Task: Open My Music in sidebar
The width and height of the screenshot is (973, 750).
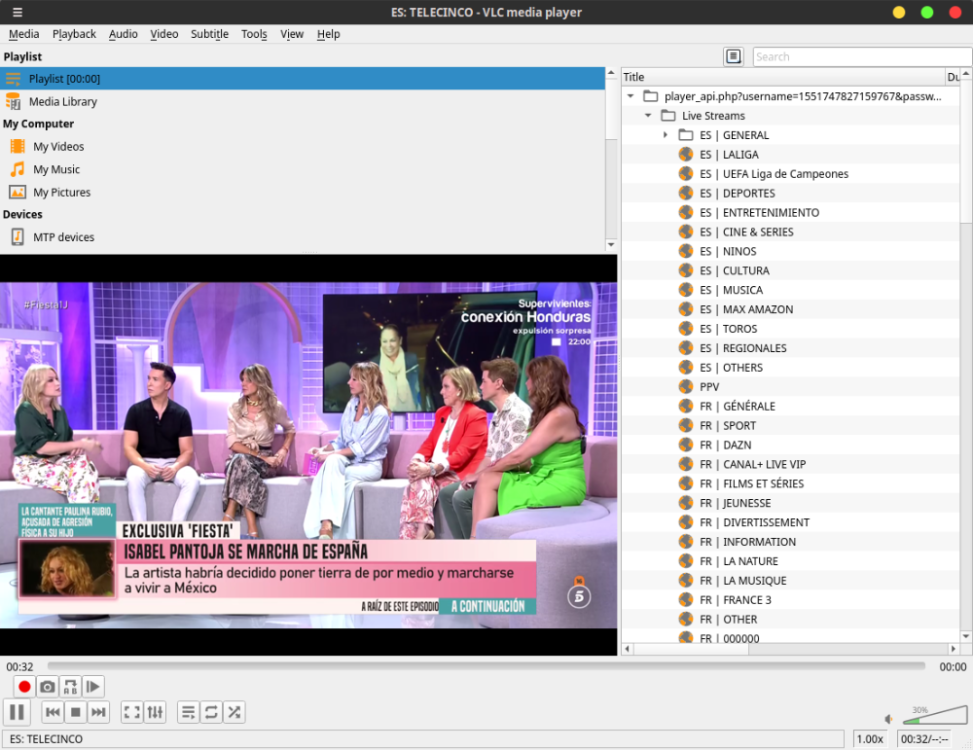Action: pyautogui.click(x=302, y=169)
